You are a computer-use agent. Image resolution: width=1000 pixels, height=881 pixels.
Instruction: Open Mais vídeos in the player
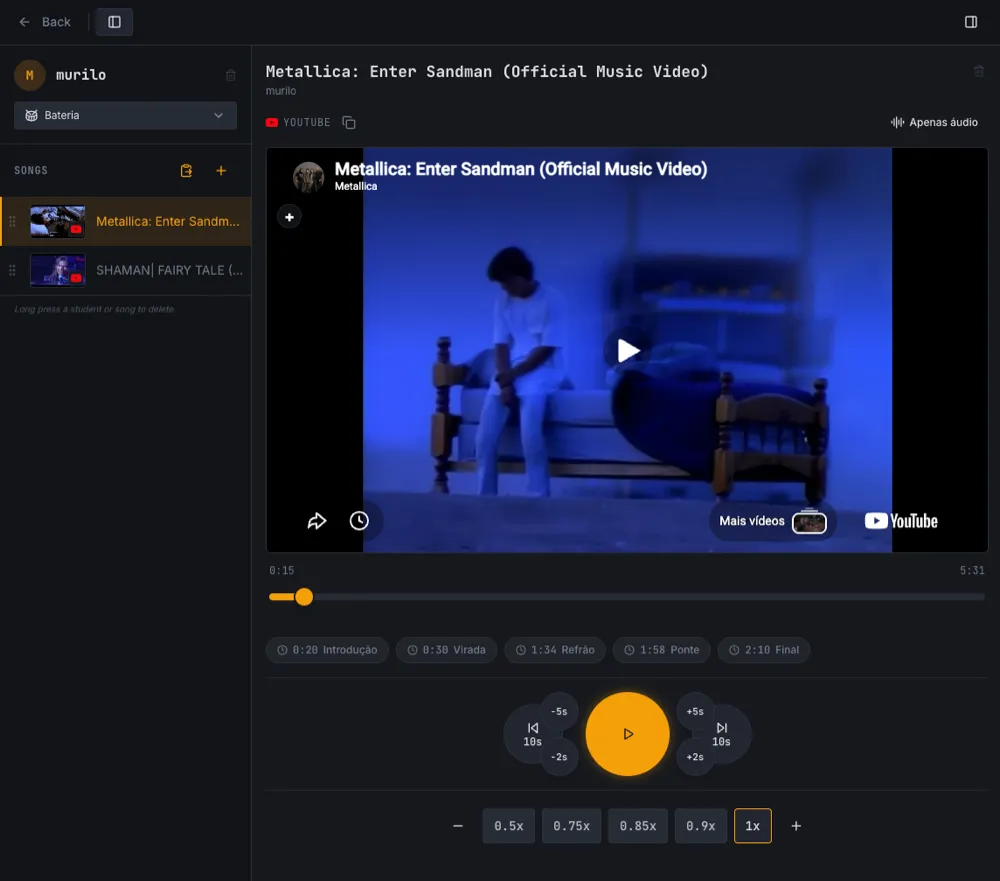[x=772, y=521]
